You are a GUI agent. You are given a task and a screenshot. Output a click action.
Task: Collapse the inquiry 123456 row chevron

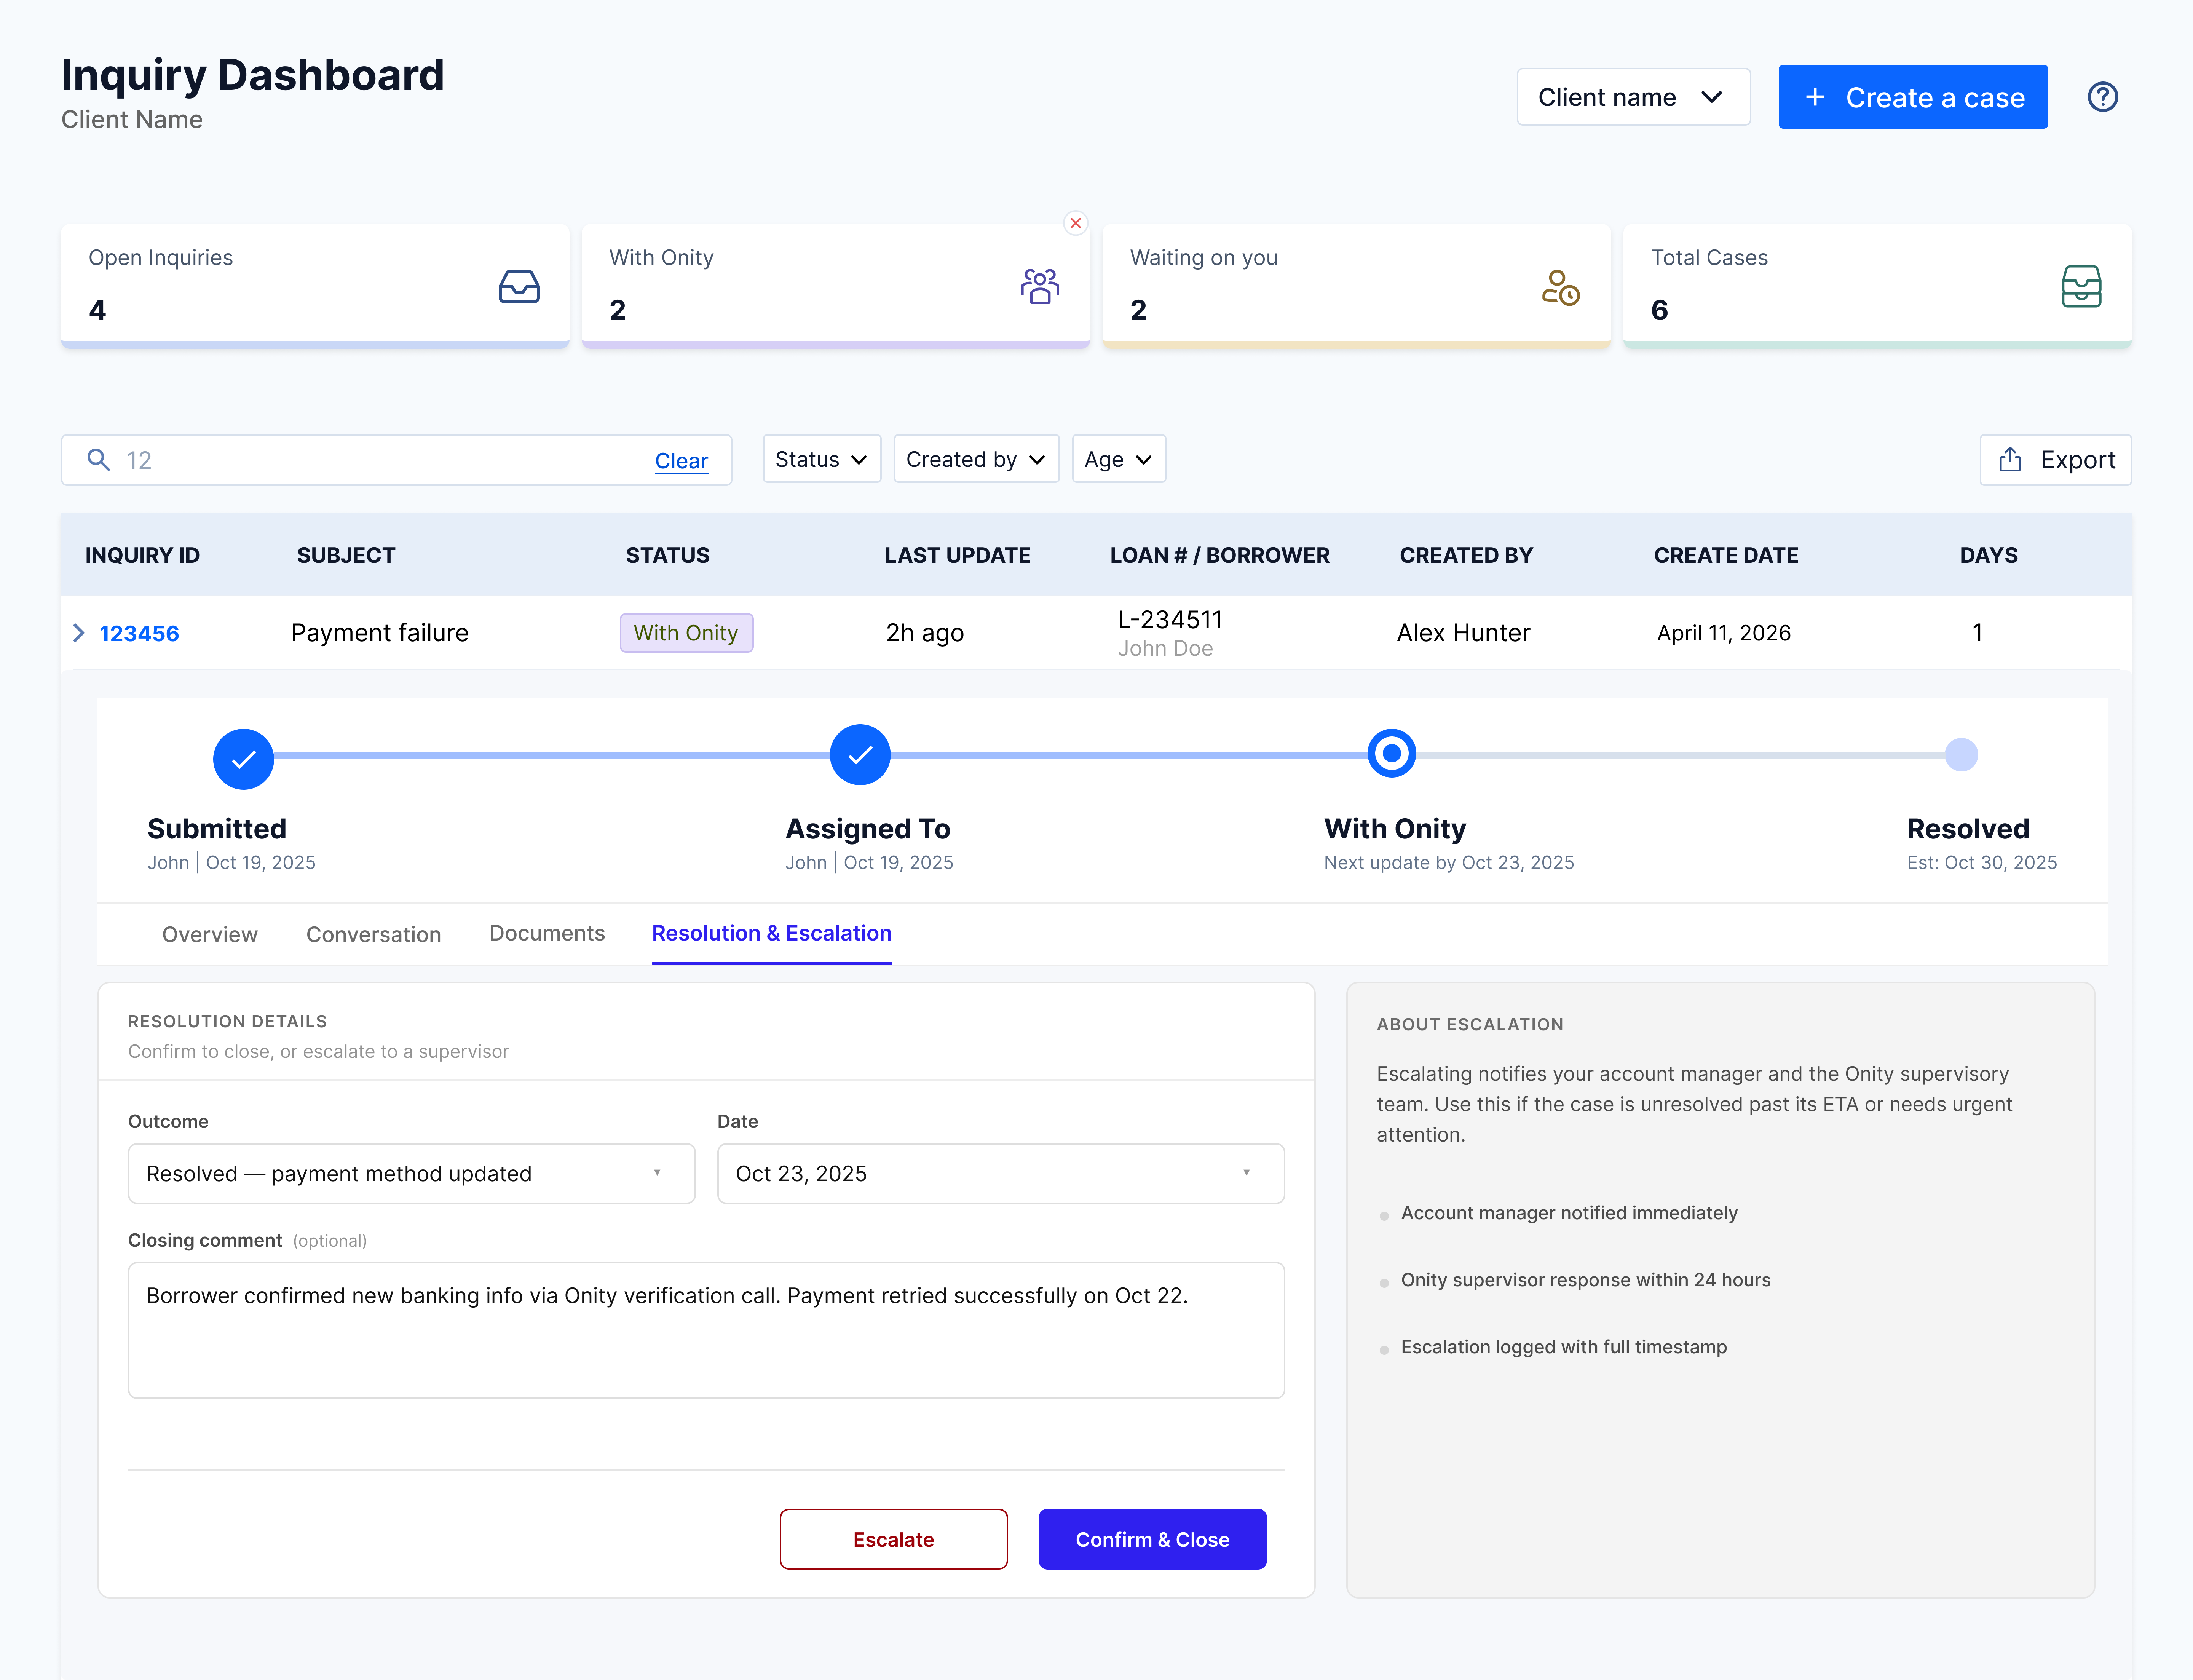tap(79, 633)
